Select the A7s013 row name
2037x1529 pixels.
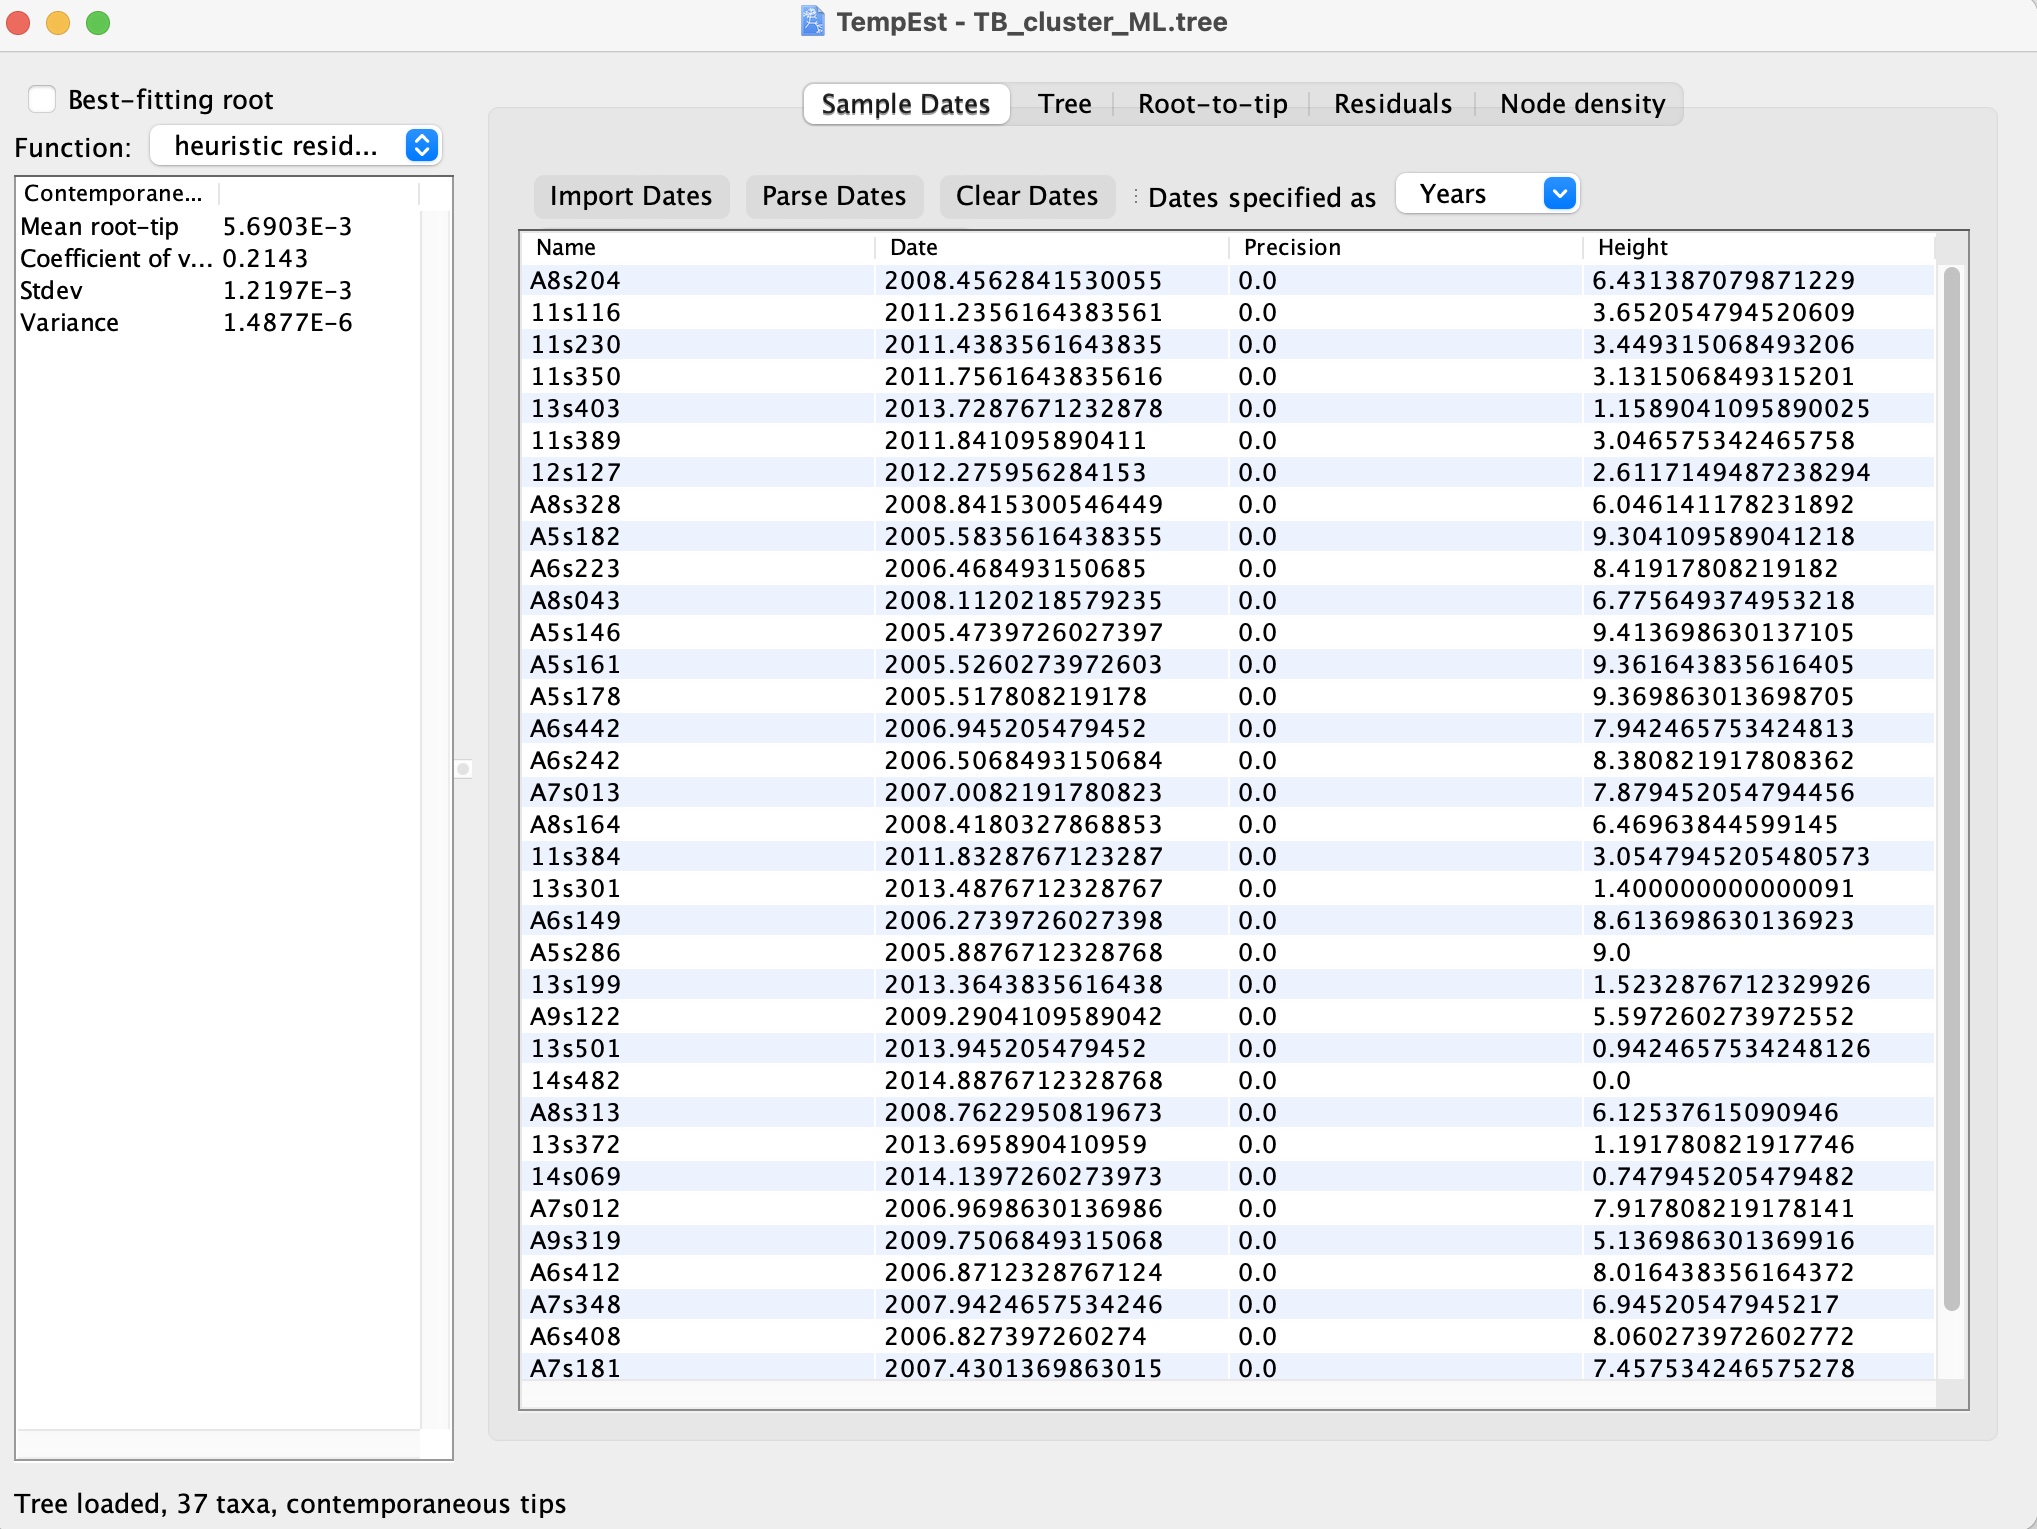click(x=575, y=792)
